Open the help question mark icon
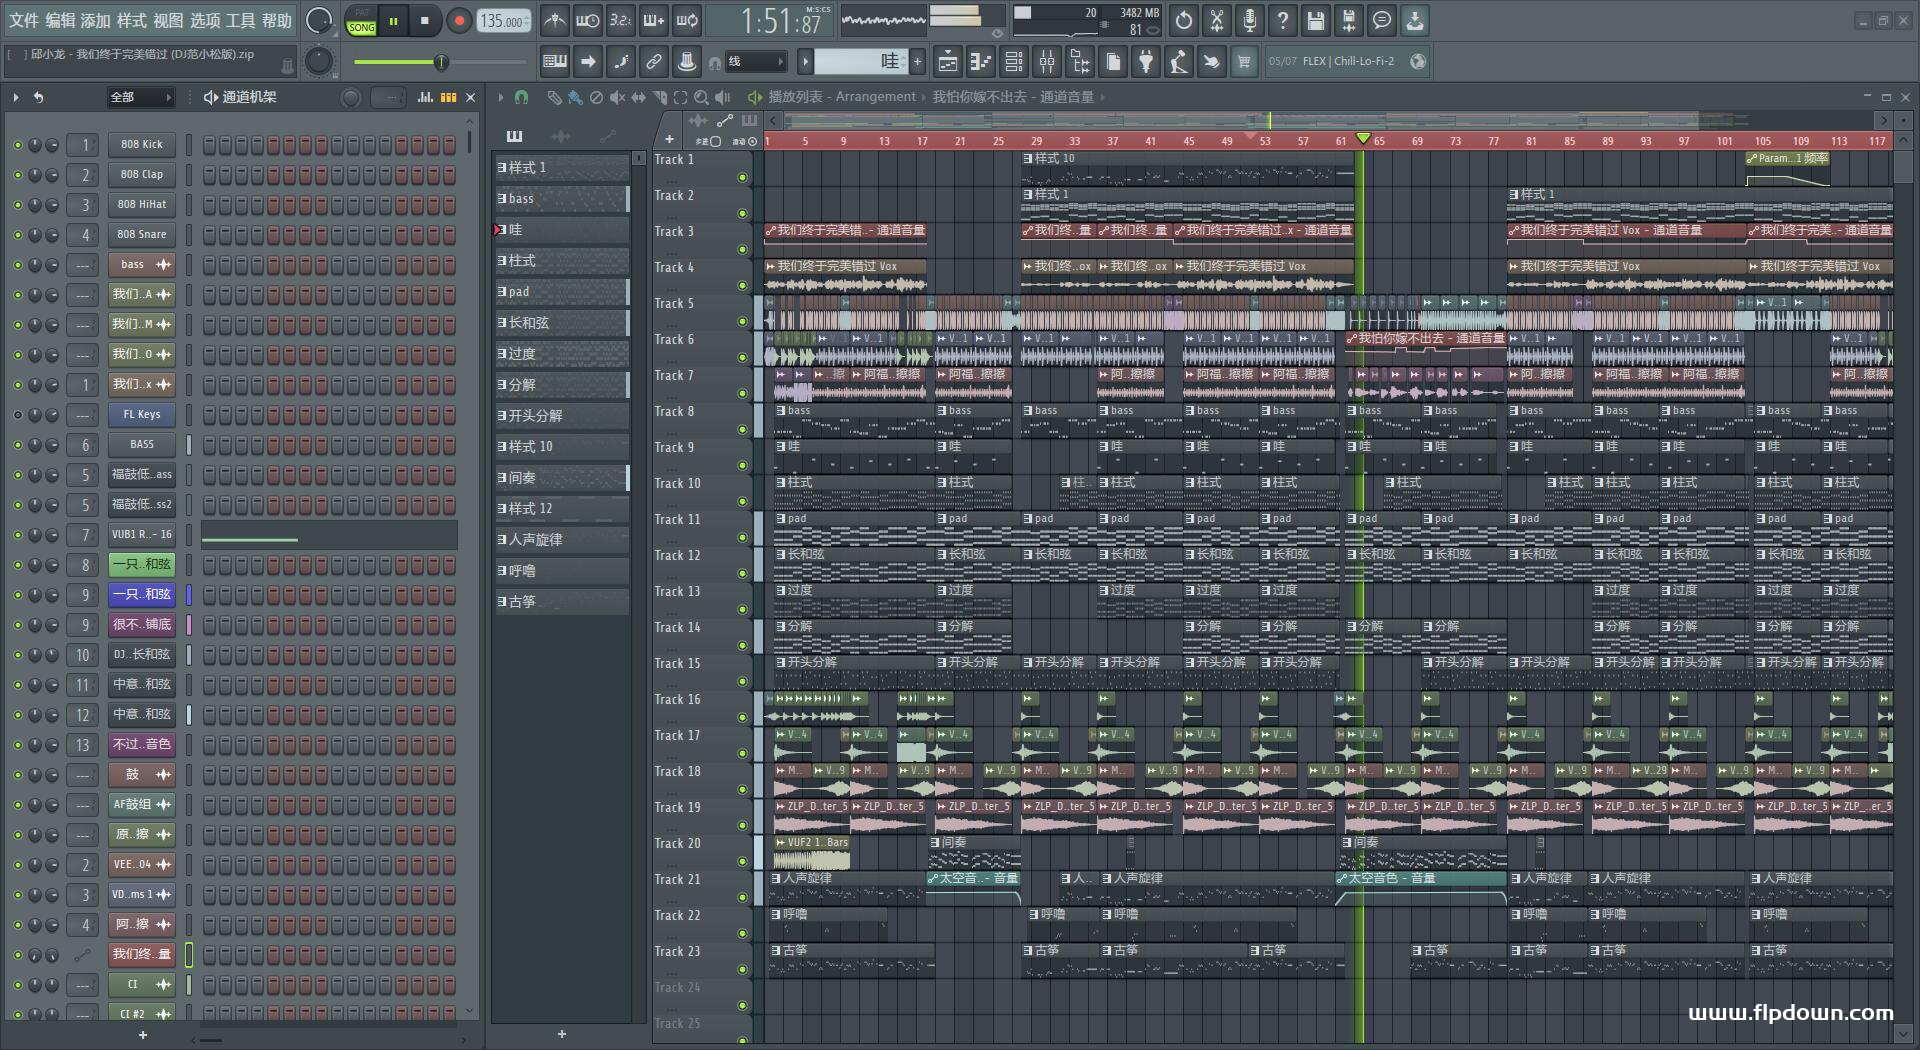The width and height of the screenshot is (1920, 1050). (x=1283, y=20)
